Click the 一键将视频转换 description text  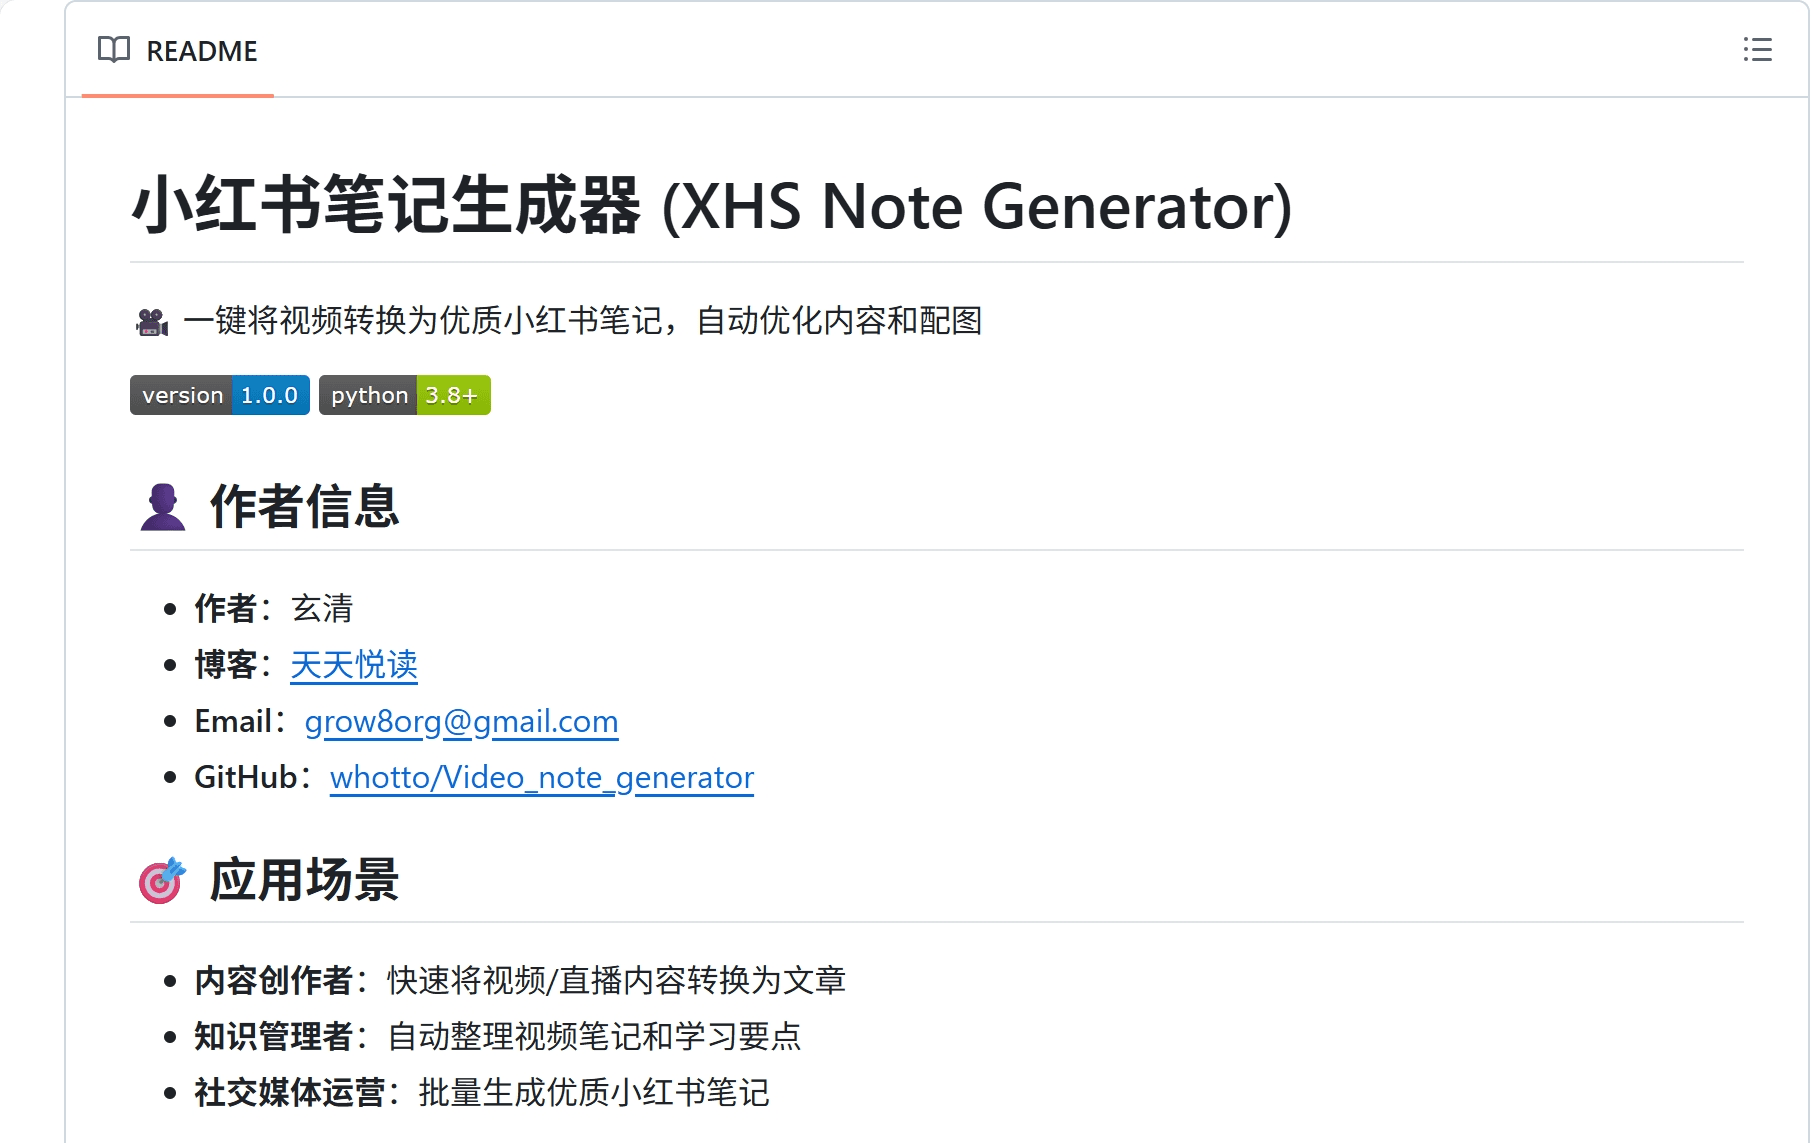click(582, 321)
